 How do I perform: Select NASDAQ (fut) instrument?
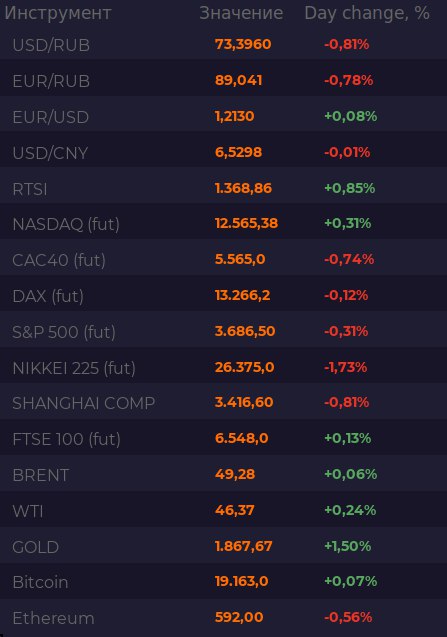[66, 224]
